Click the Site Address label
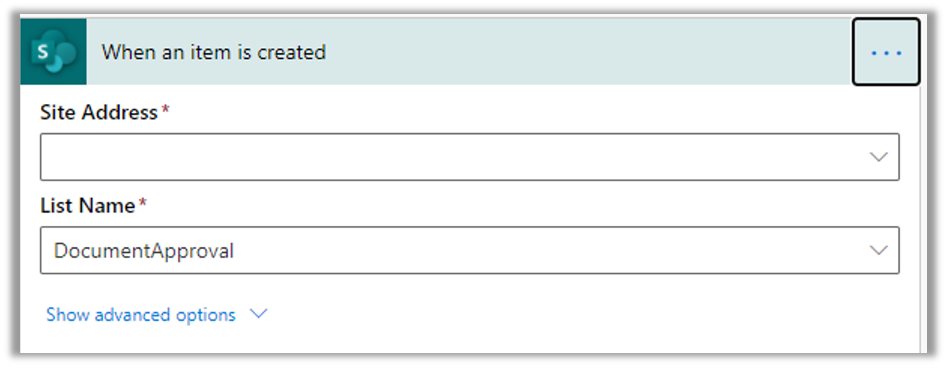 99,112
